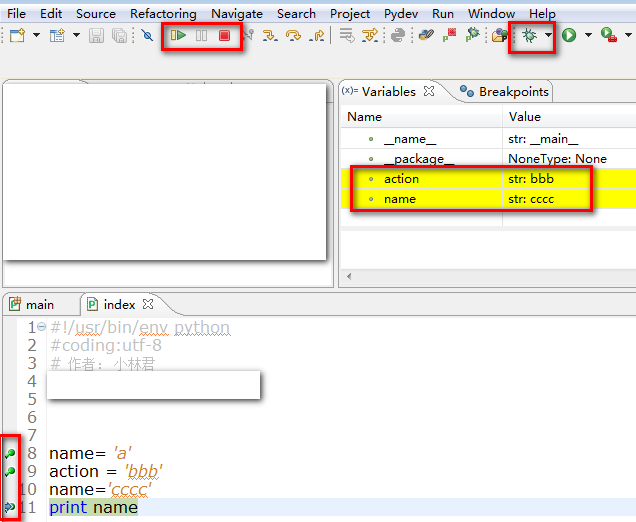Click the Debug bug icon

pos(528,35)
